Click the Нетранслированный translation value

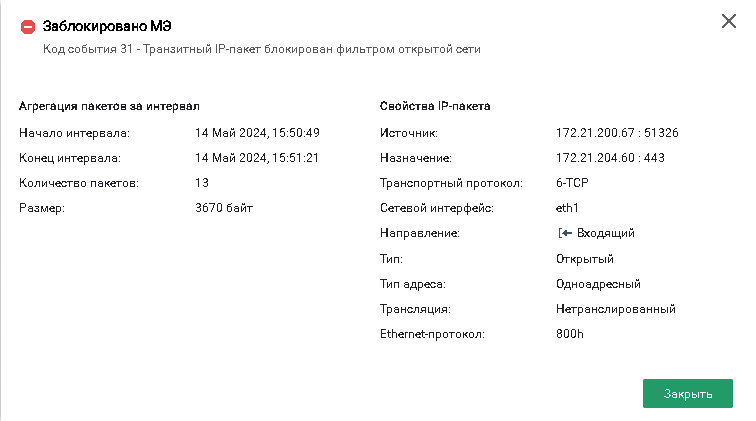616,309
